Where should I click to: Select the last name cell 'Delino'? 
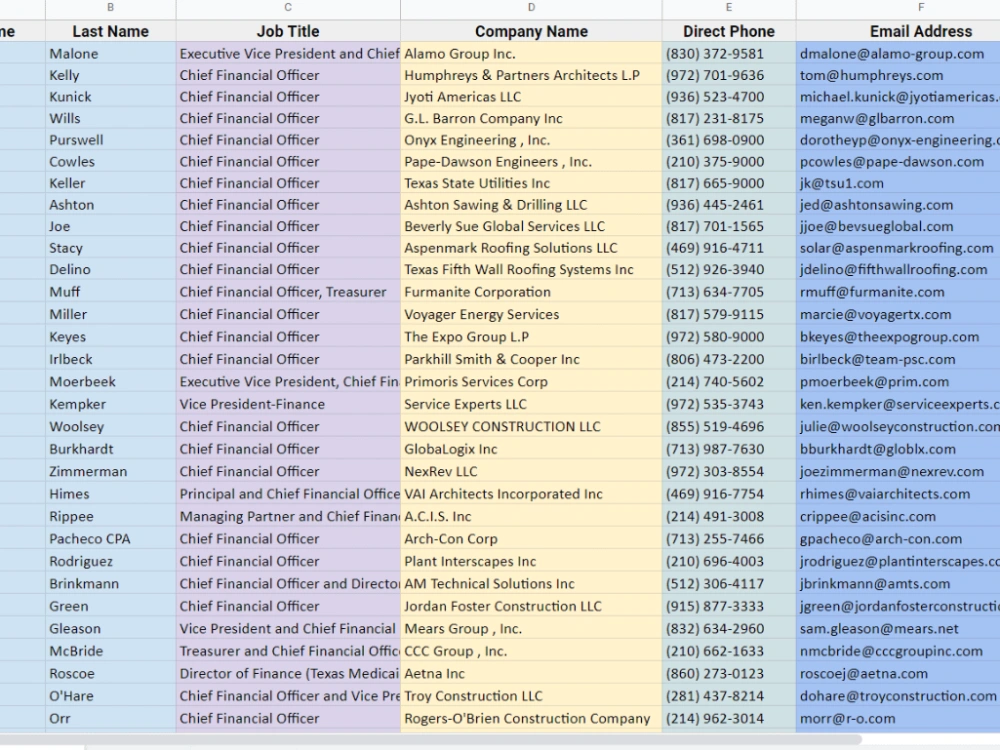point(110,270)
